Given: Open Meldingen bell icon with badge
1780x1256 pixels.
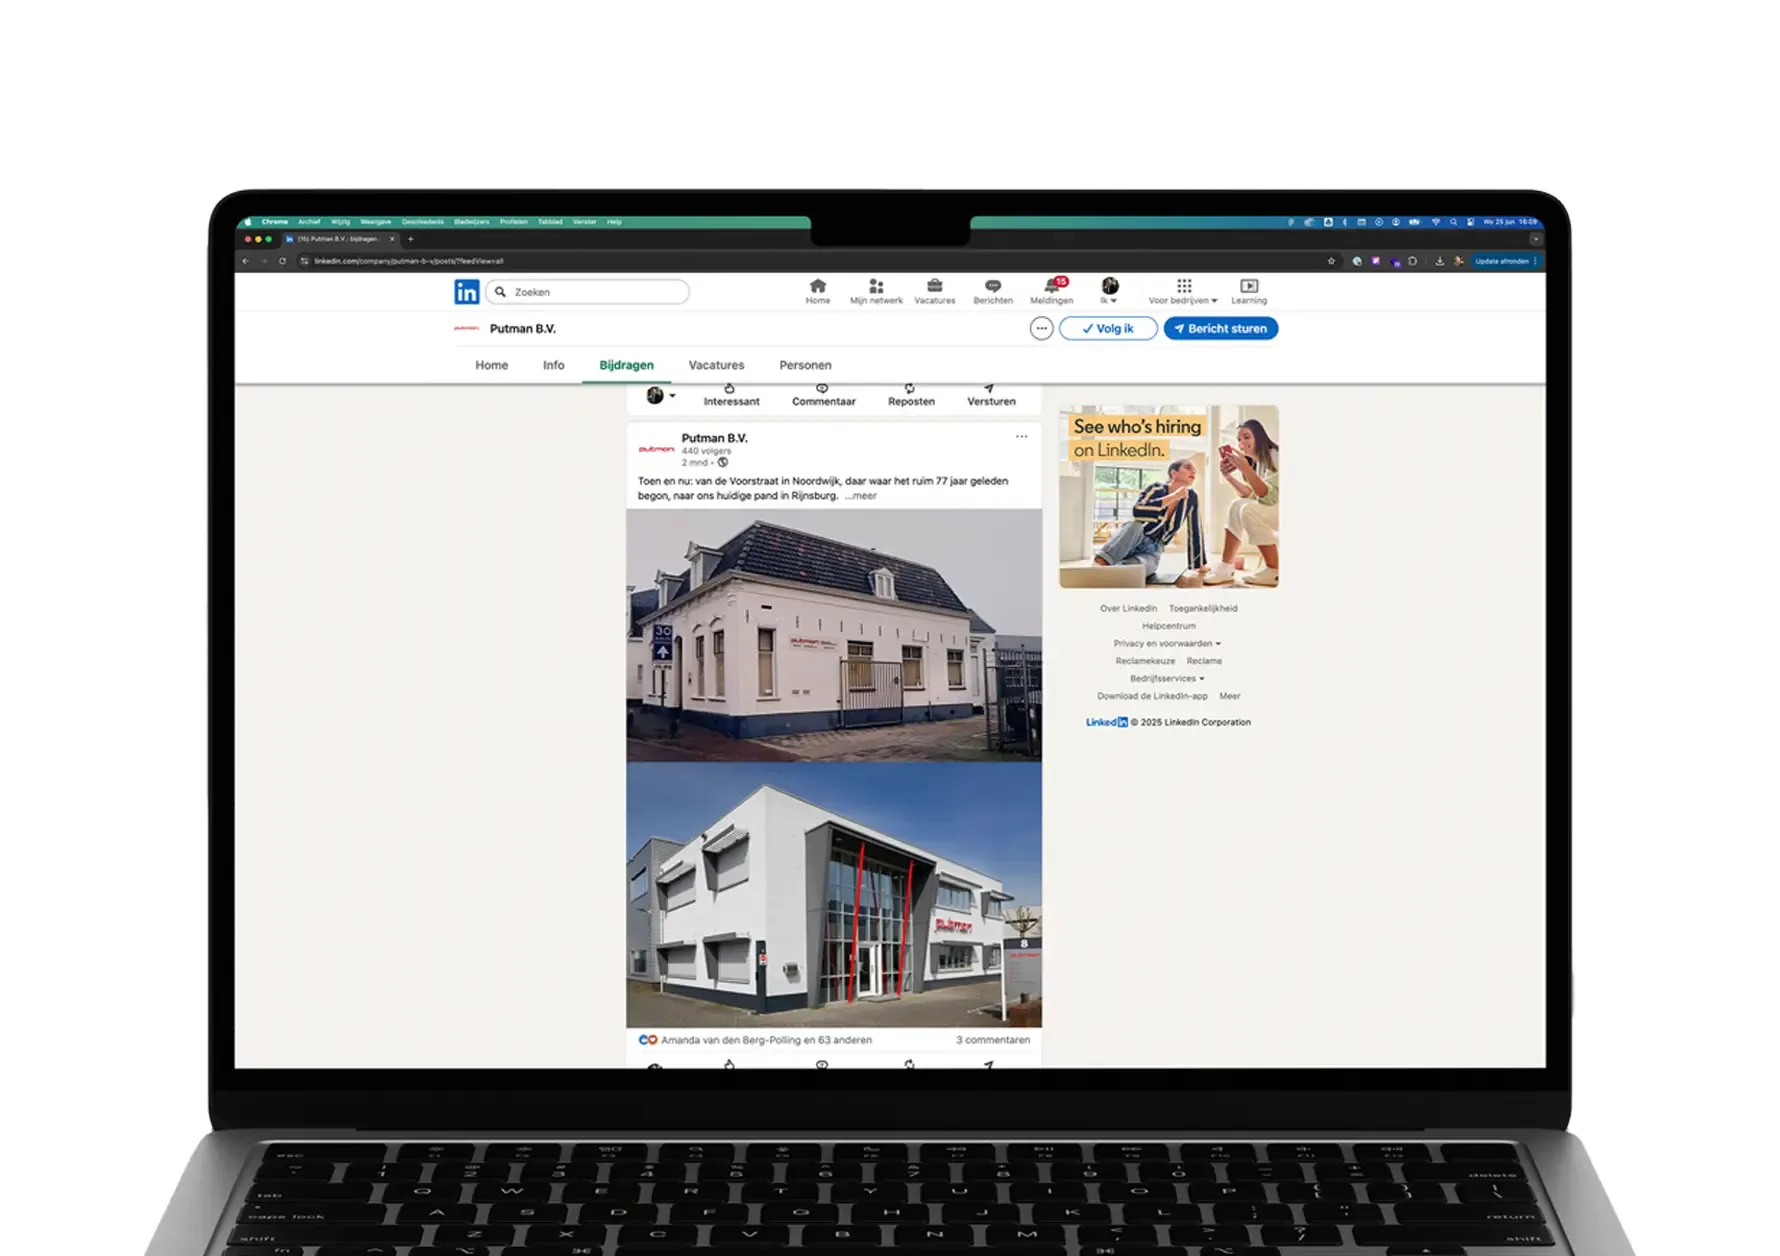Looking at the screenshot, I should 1053,285.
